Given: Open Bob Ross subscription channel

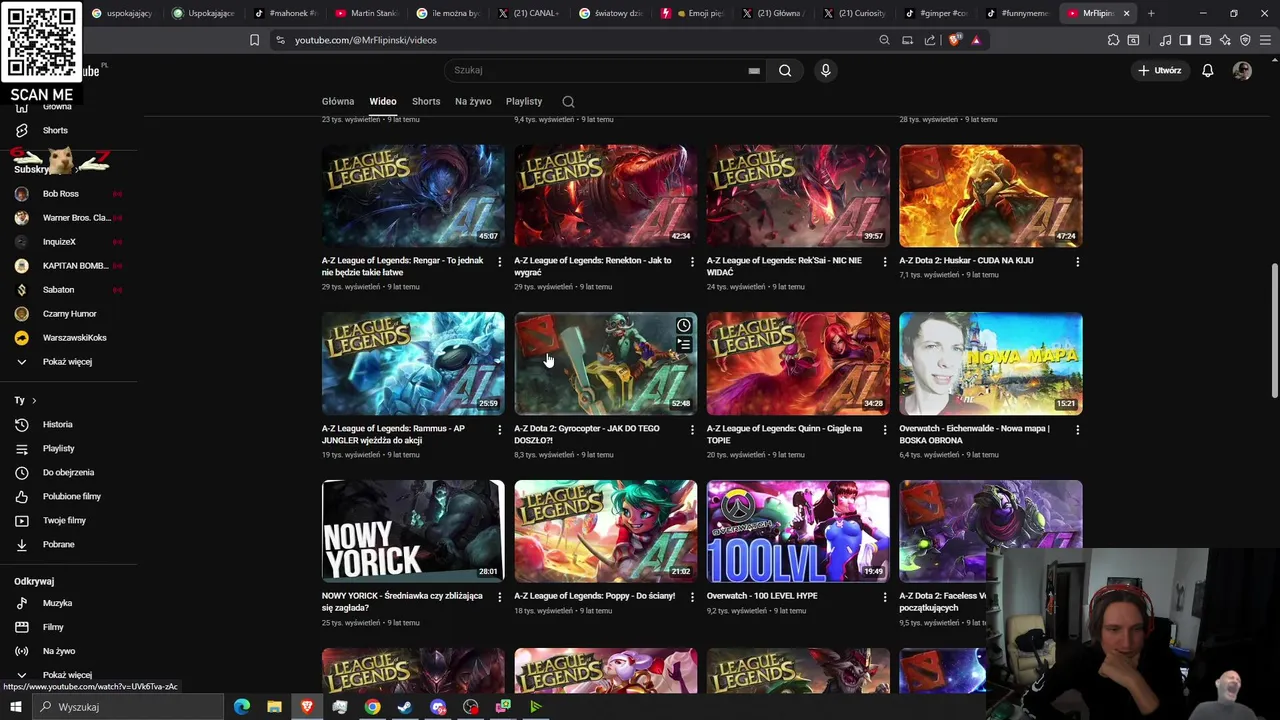Looking at the screenshot, I should [x=60, y=193].
